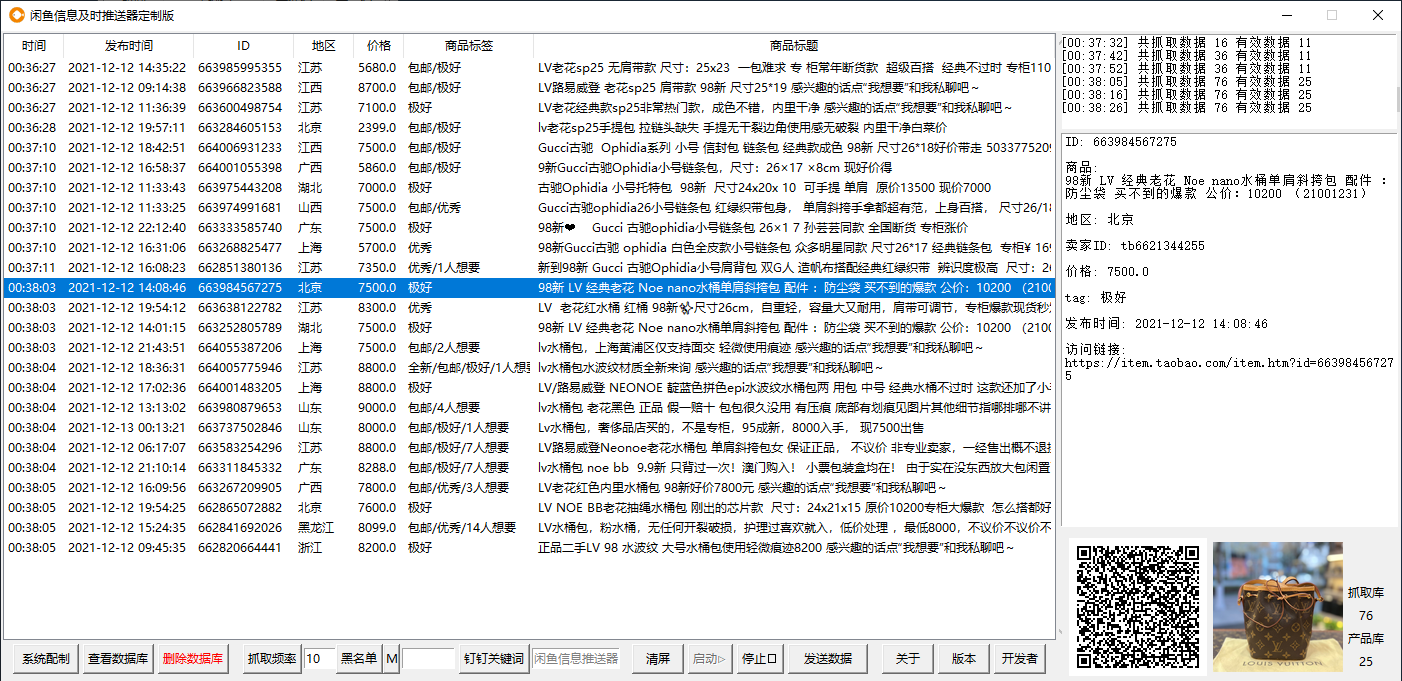Click the 钉钉关键词 button
Image resolution: width=1402 pixels, height=681 pixels.
[x=493, y=659]
